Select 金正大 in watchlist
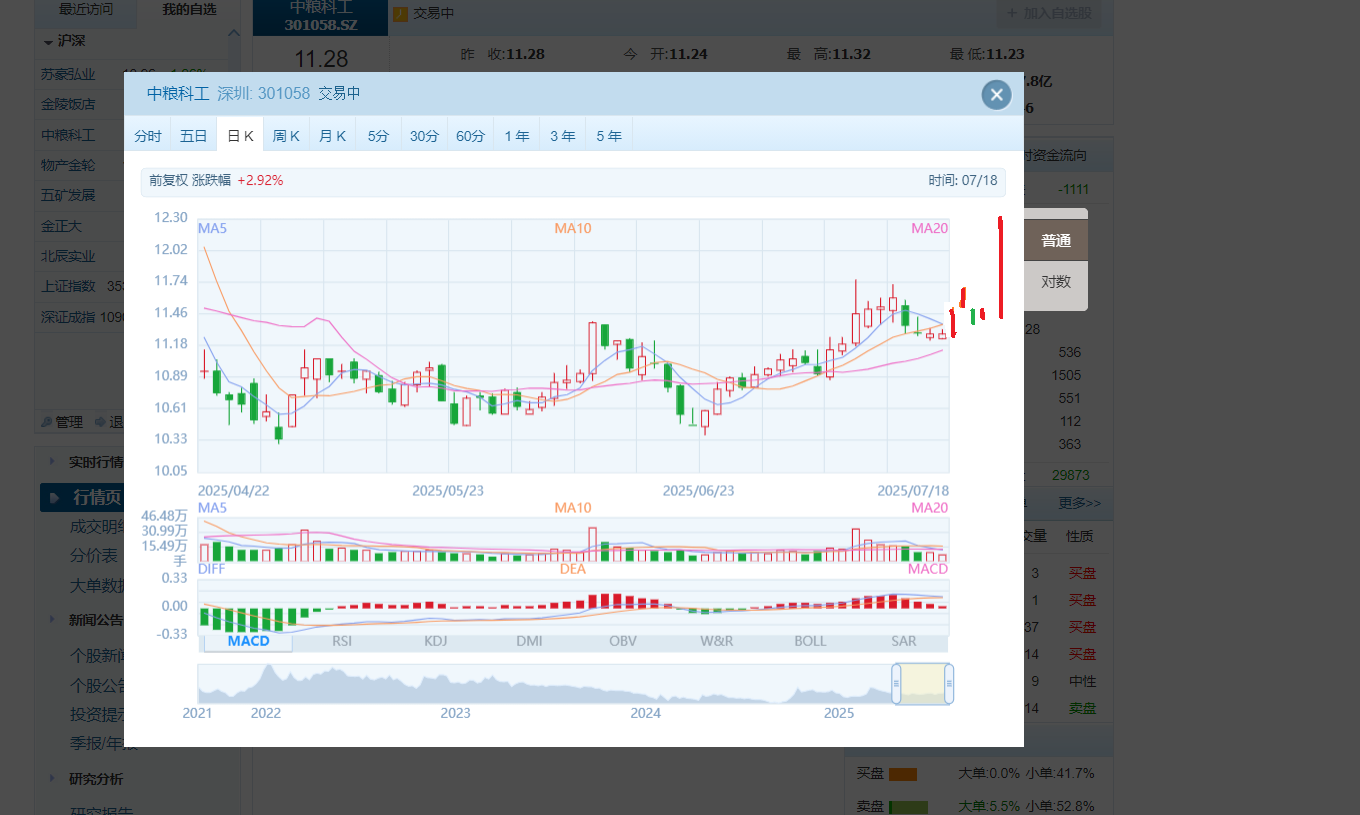 click(61, 226)
